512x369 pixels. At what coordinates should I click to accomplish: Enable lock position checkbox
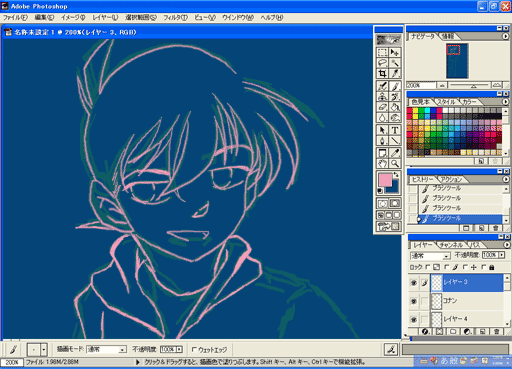pyautogui.click(x=465, y=267)
